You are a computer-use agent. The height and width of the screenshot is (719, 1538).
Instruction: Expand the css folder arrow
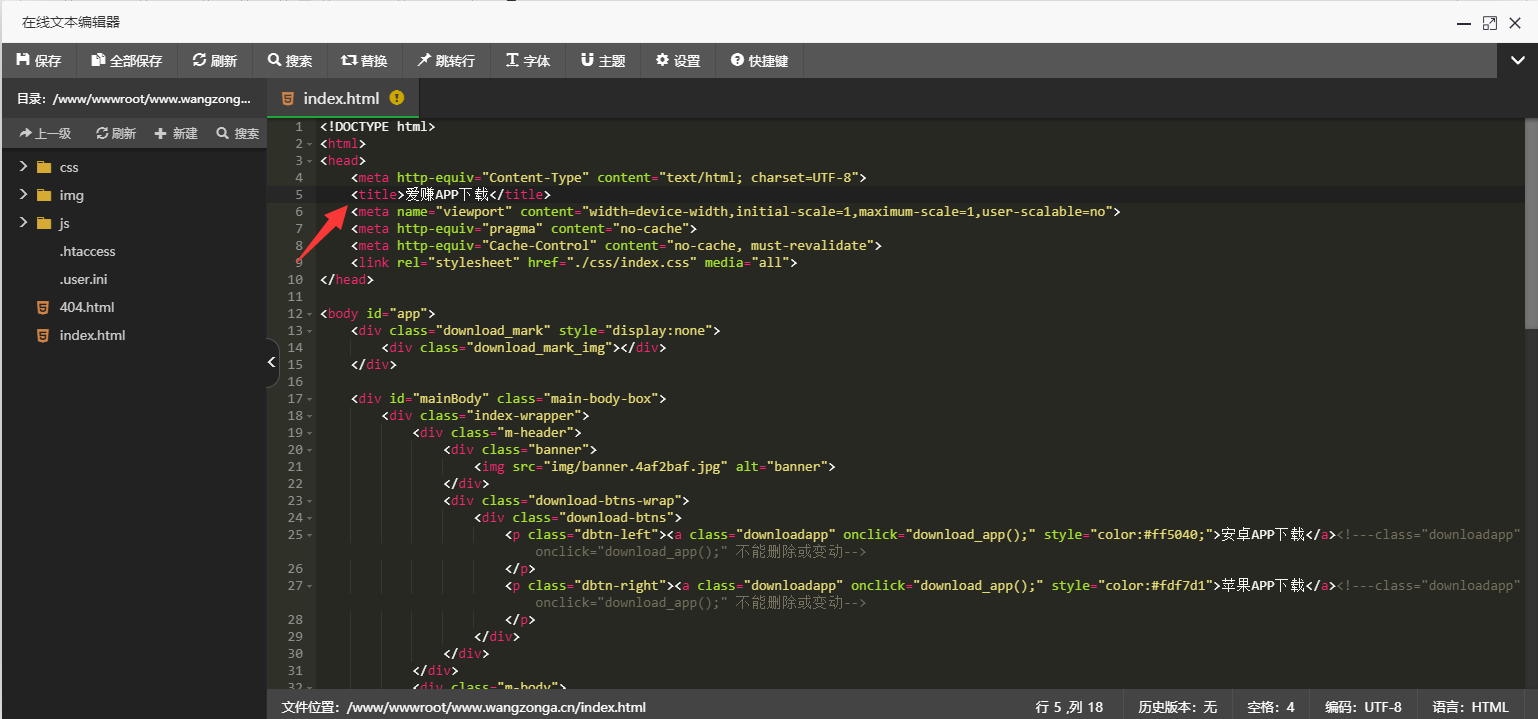(23, 167)
